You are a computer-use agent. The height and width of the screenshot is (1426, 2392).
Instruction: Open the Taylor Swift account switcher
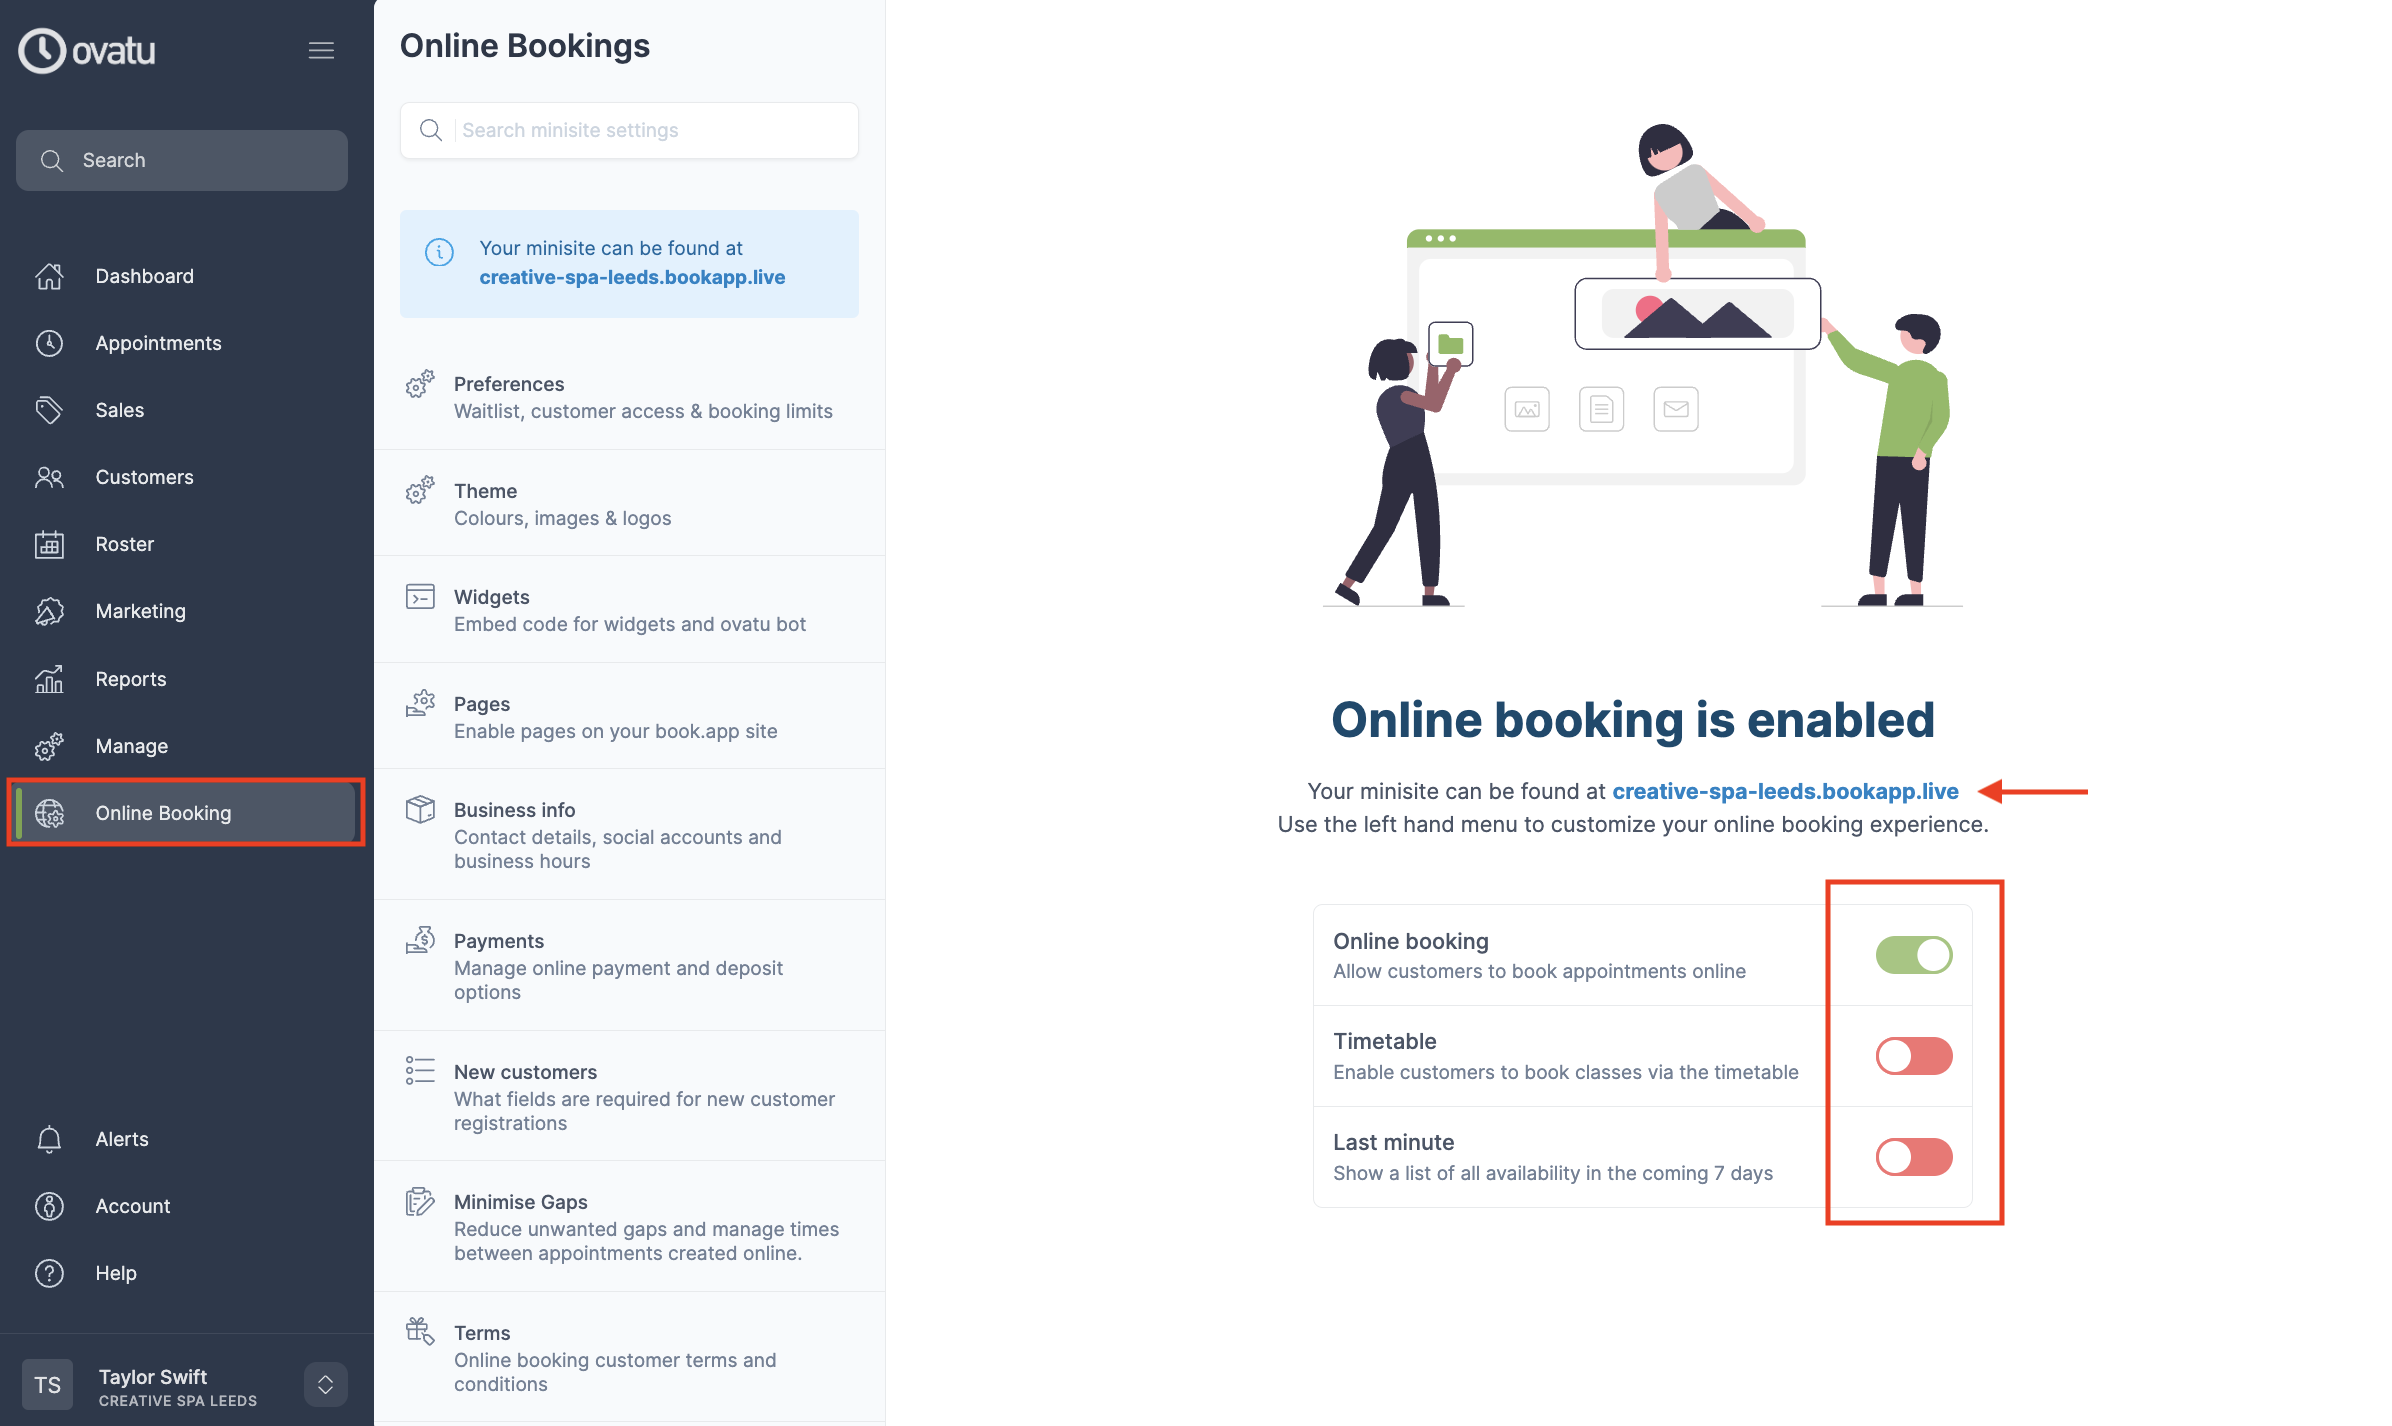click(x=325, y=1384)
